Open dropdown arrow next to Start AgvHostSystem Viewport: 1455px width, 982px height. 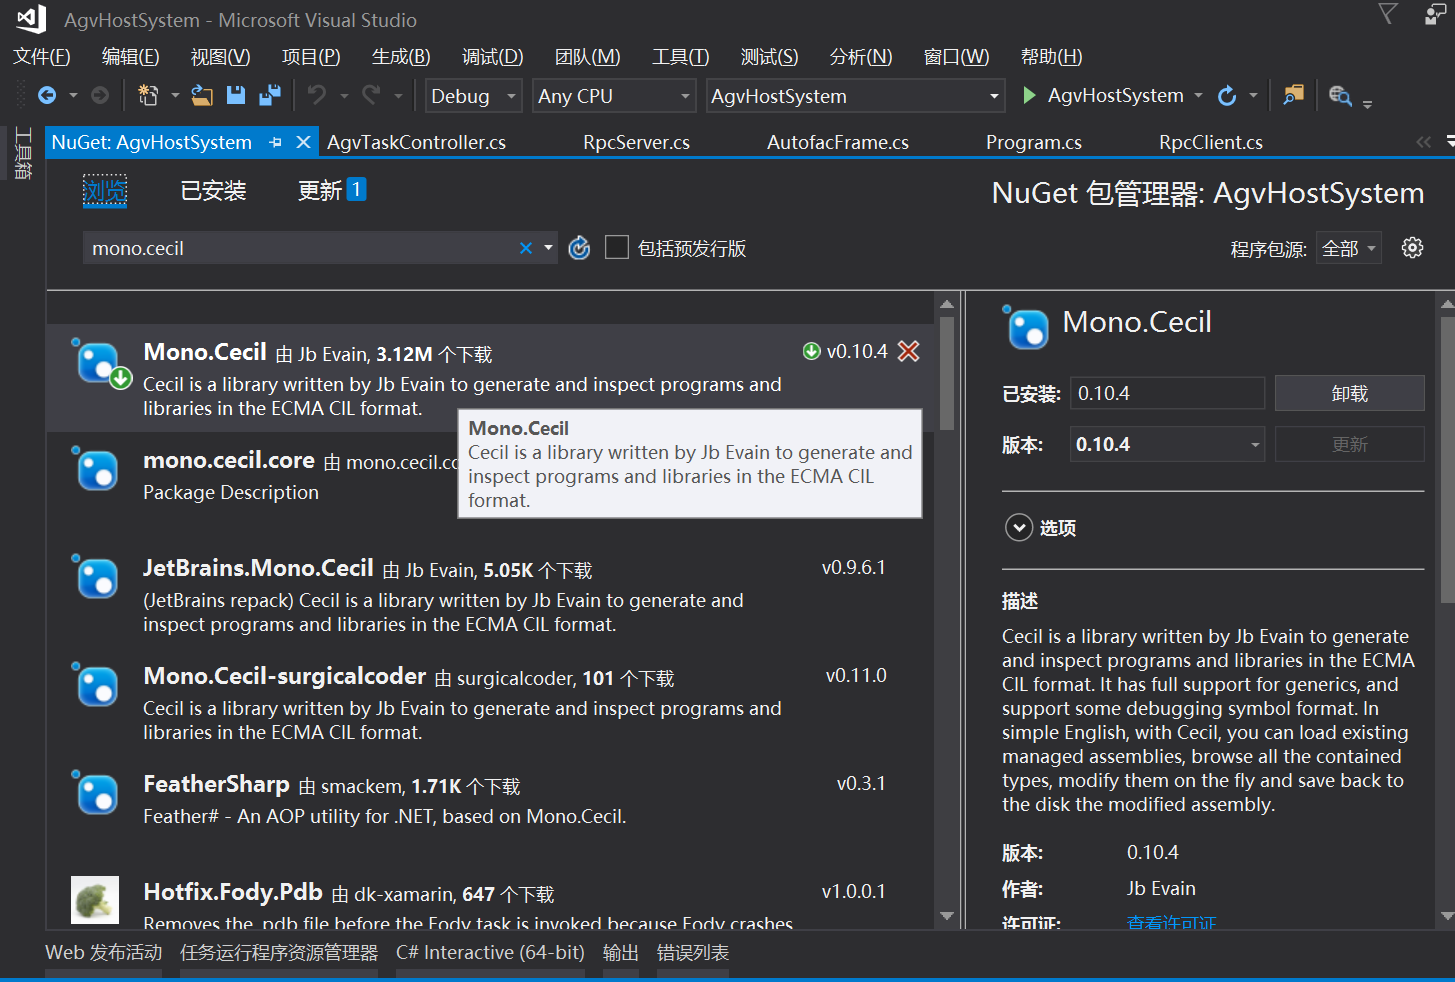1198,96
